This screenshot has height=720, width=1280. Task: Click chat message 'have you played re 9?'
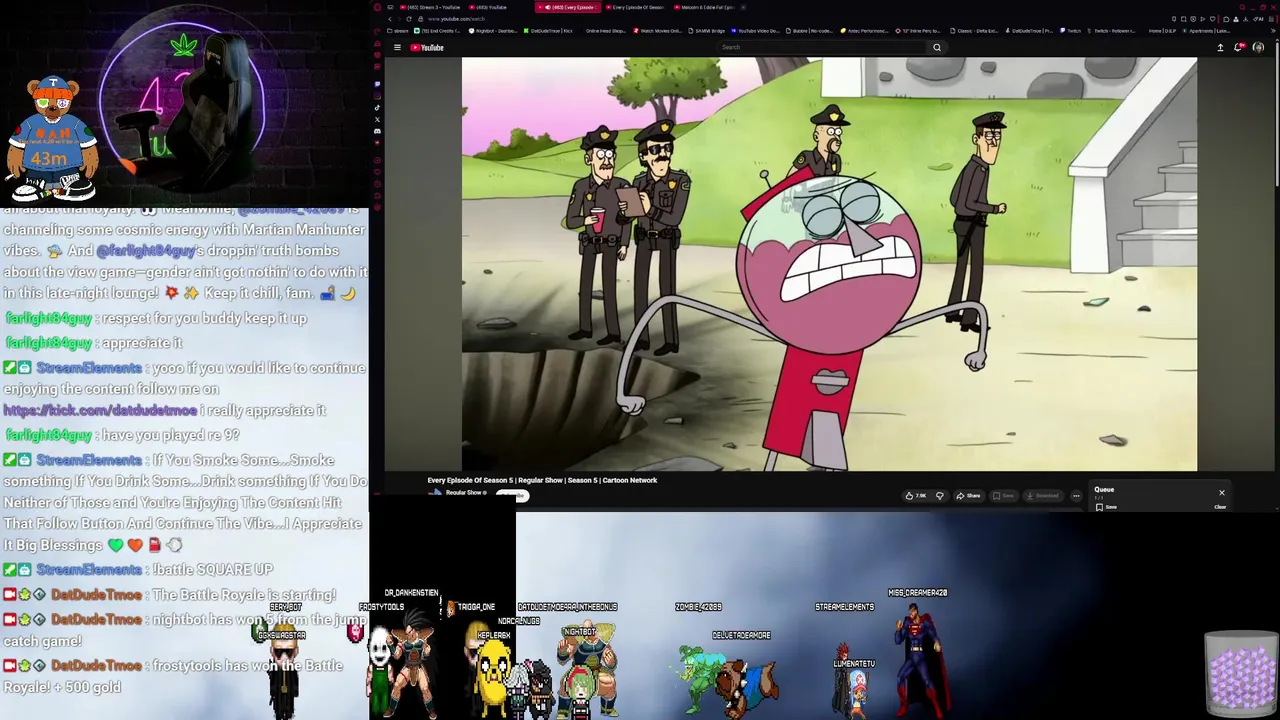170,436
